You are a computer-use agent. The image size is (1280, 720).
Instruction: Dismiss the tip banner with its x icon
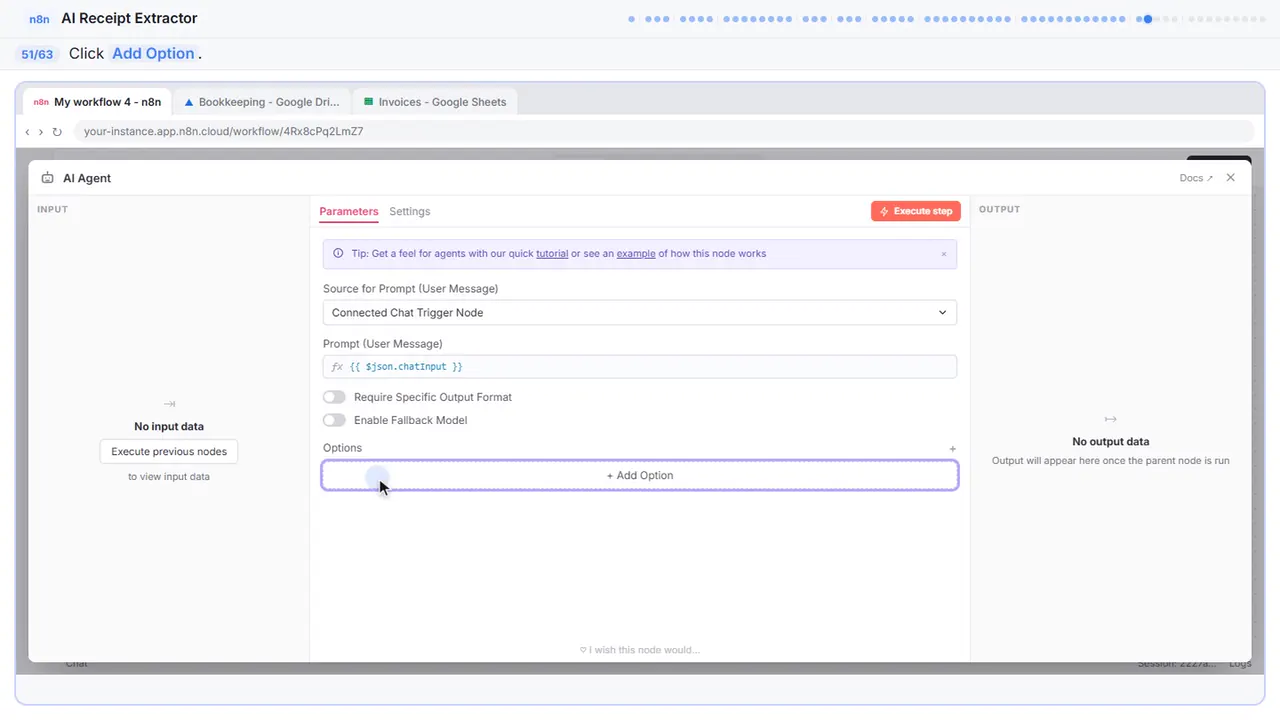point(943,254)
